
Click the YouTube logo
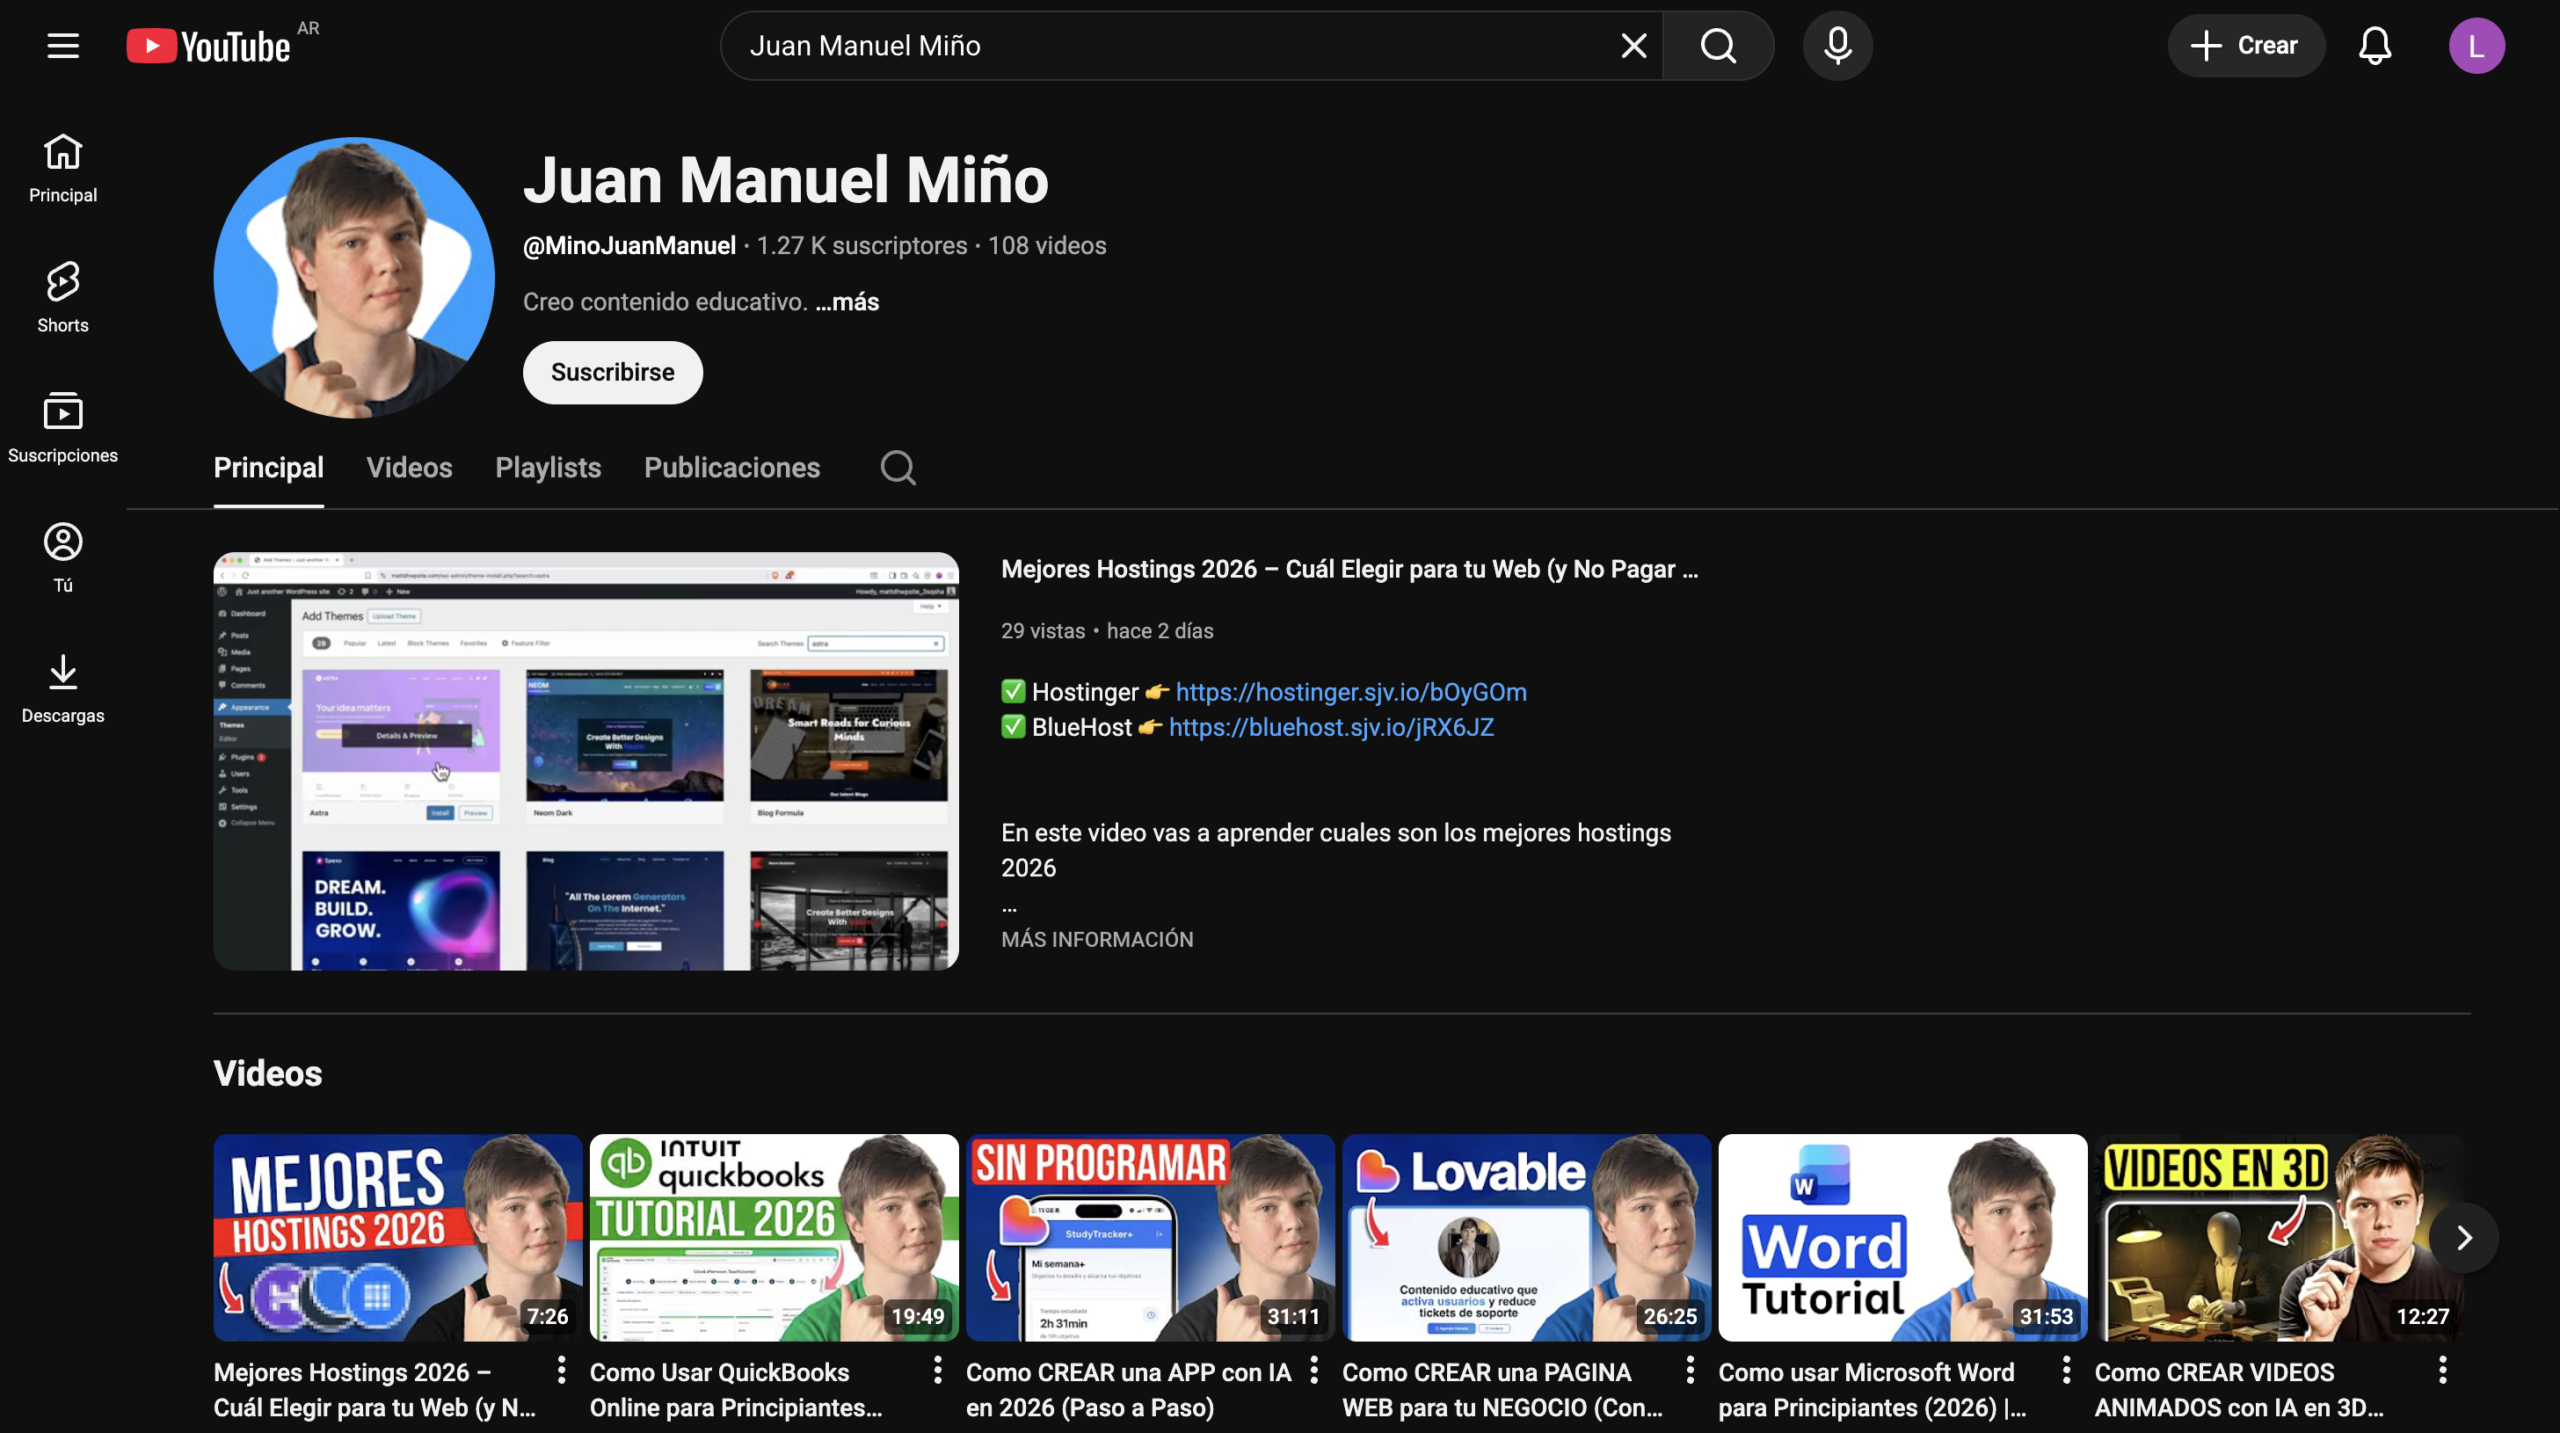coord(210,46)
